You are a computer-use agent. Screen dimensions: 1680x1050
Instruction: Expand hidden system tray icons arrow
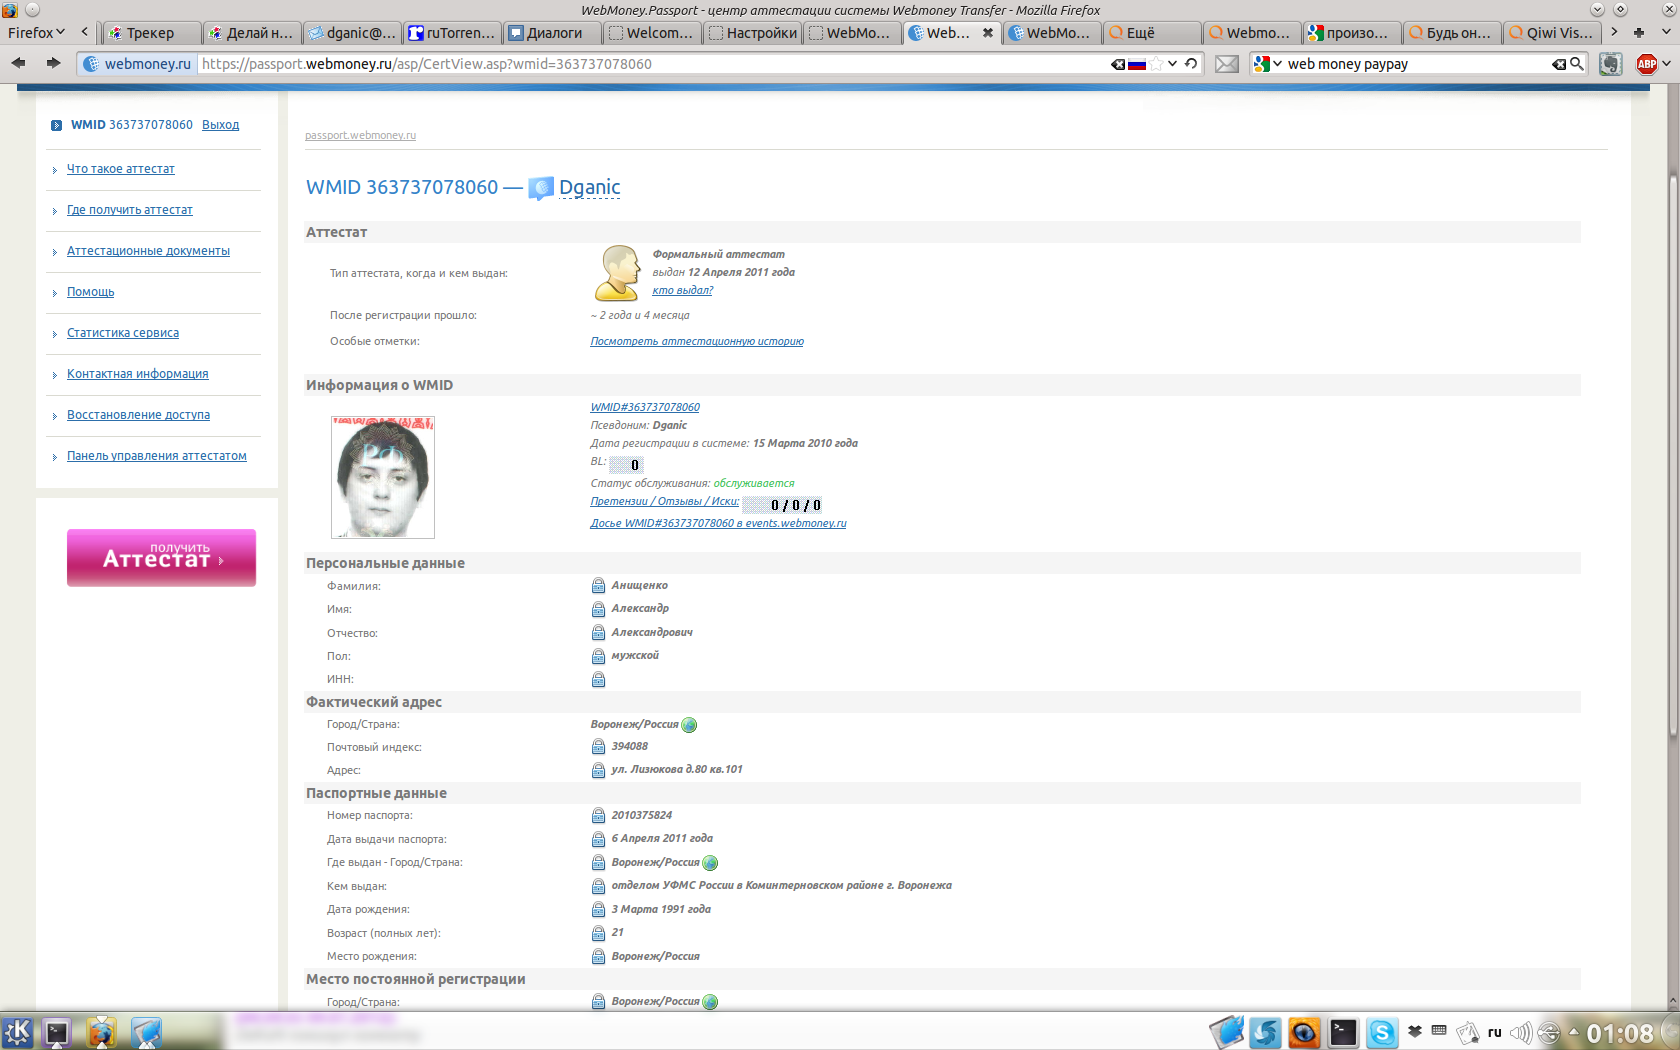coord(1574,1032)
